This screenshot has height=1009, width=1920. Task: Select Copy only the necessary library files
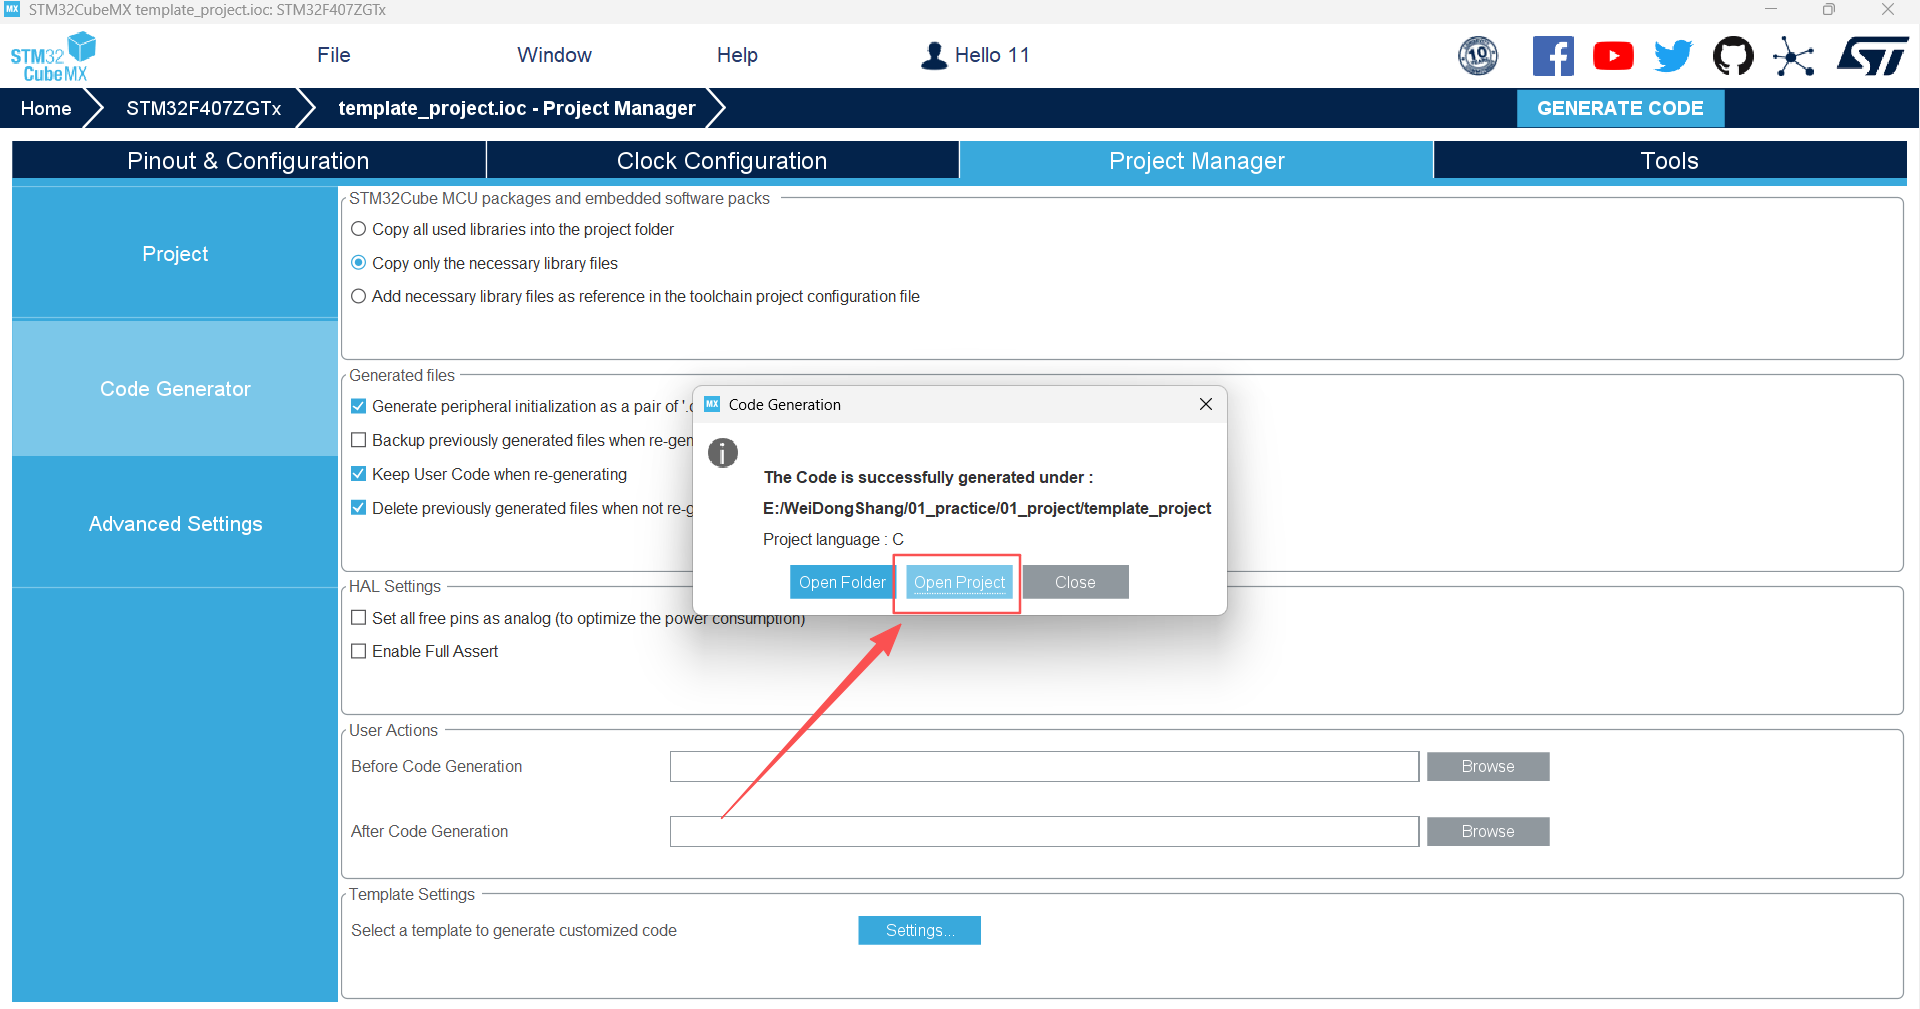coord(359,263)
